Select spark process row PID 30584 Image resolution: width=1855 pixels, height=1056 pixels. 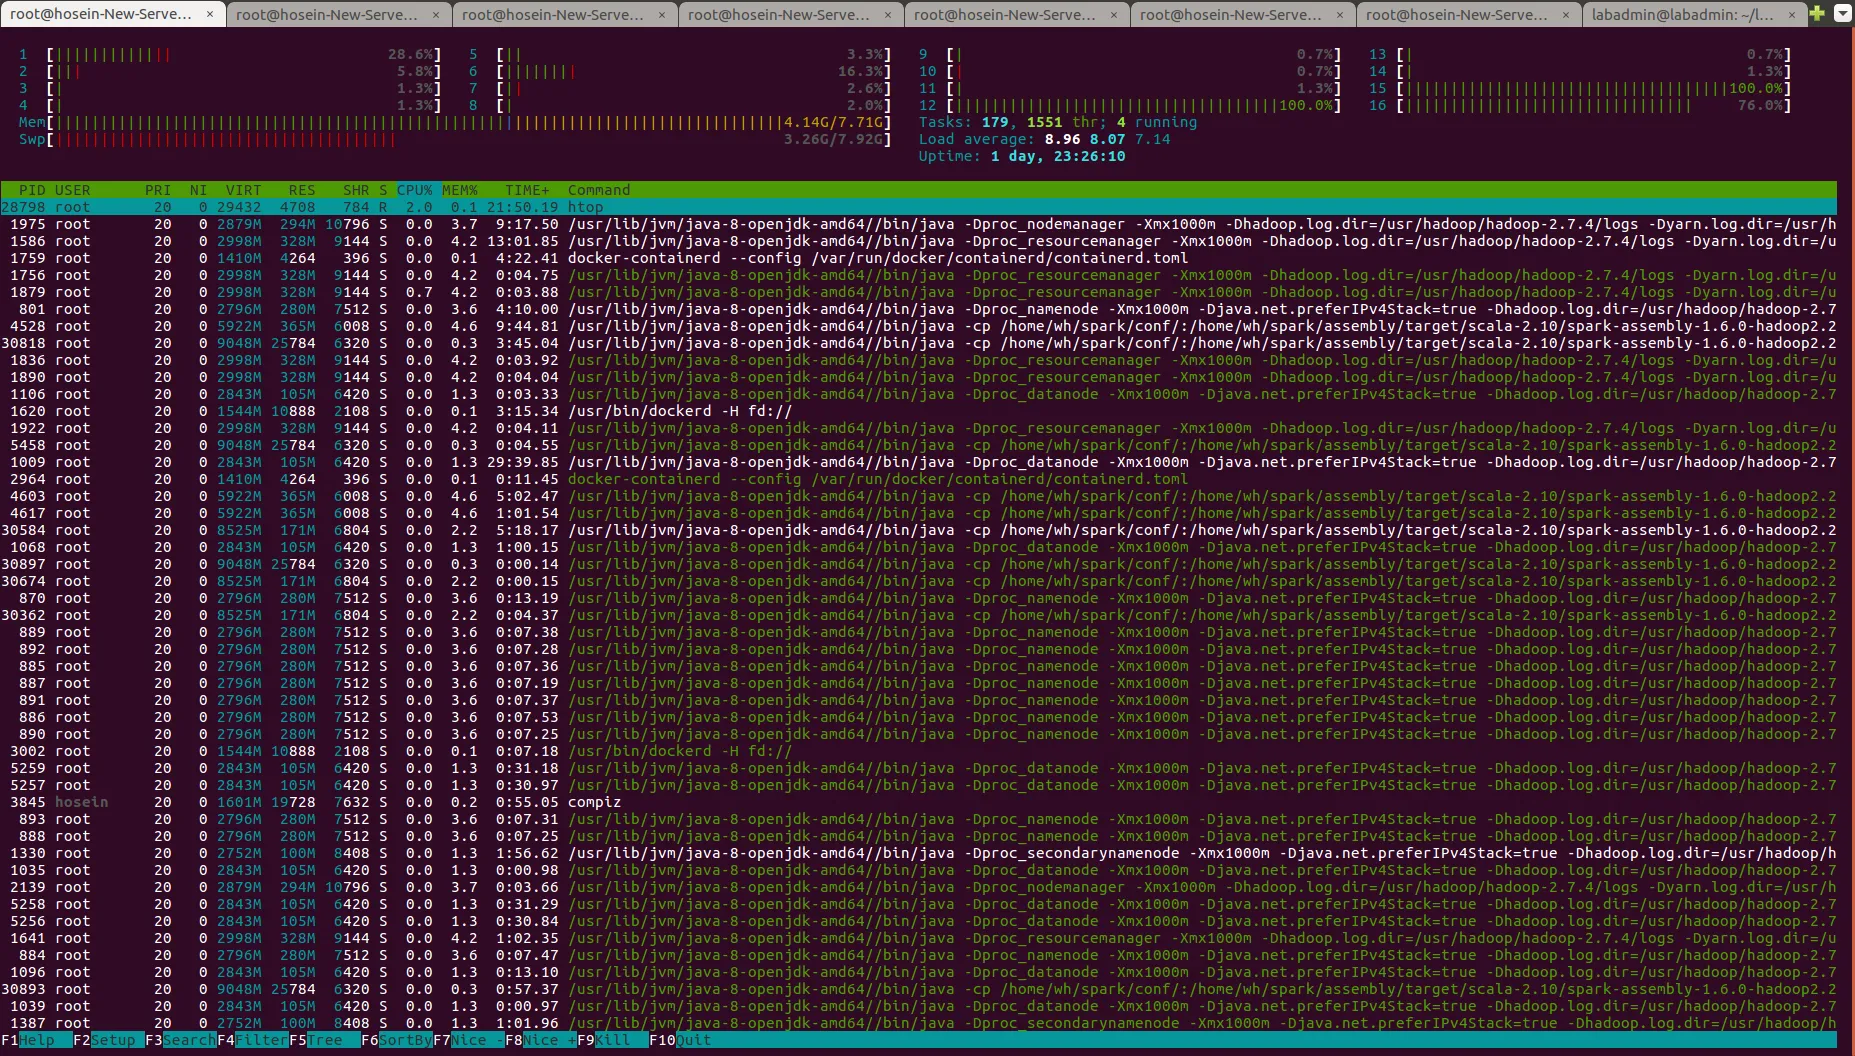click(918, 530)
